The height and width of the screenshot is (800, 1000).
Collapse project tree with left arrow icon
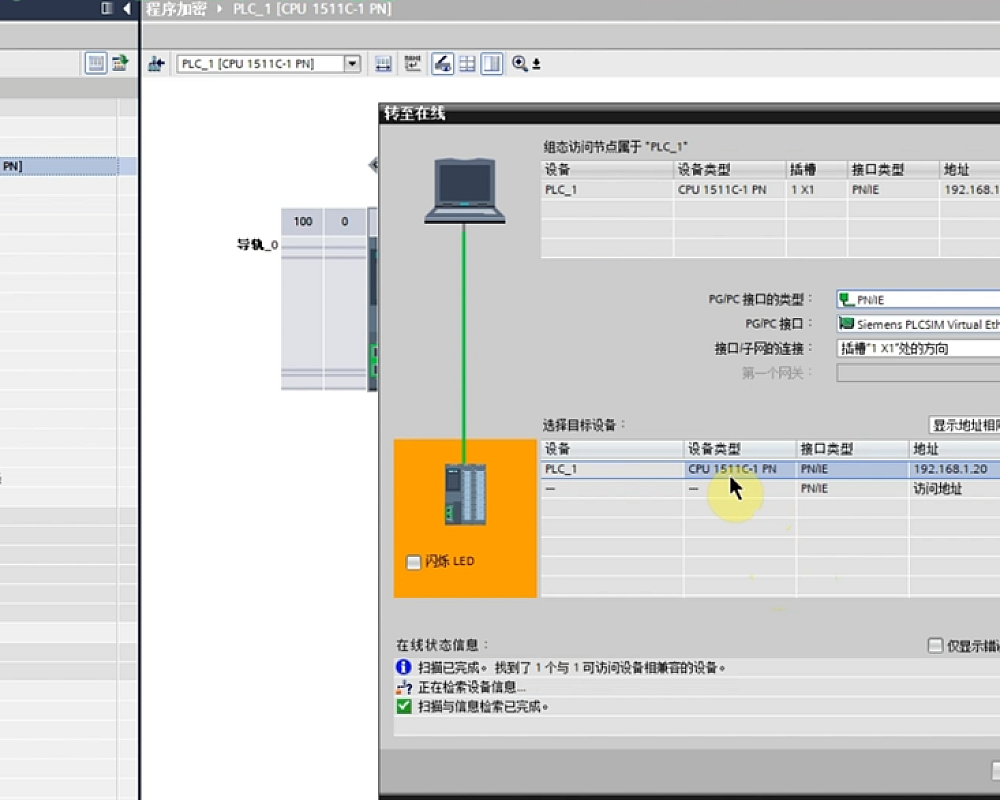pyautogui.click(x=126, y=9)
